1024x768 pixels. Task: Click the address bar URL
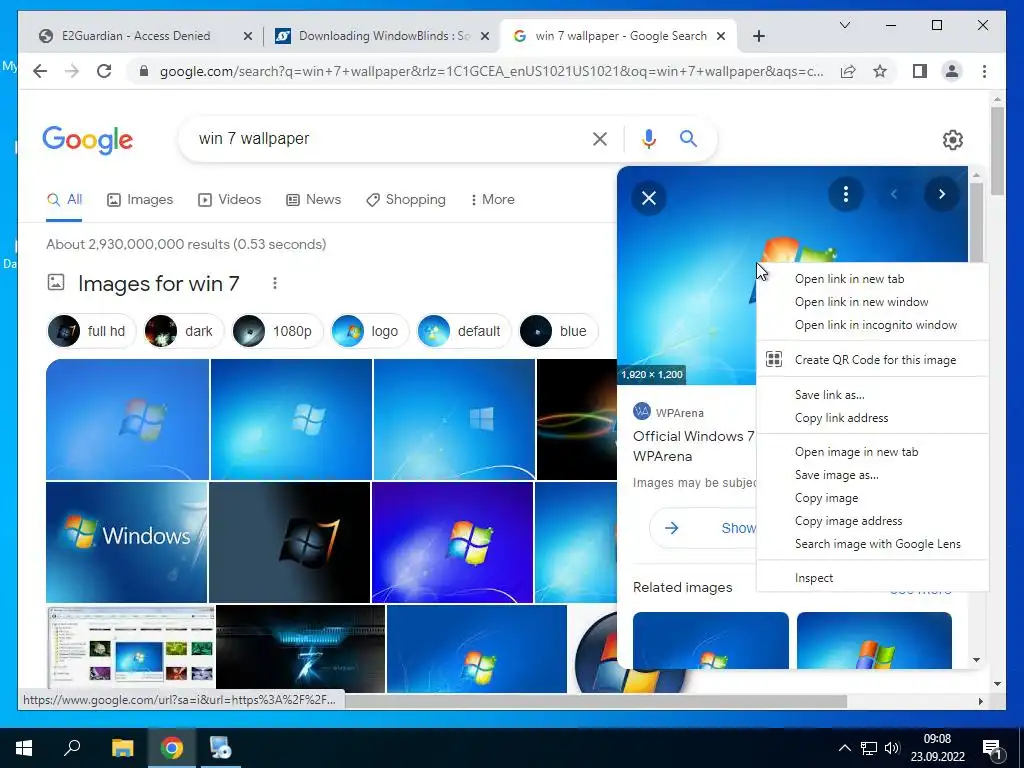[491, 71]
